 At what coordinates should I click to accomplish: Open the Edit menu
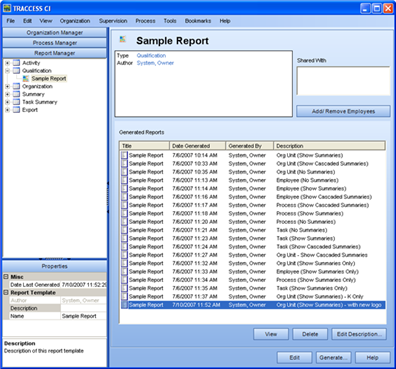coord(27,21)
